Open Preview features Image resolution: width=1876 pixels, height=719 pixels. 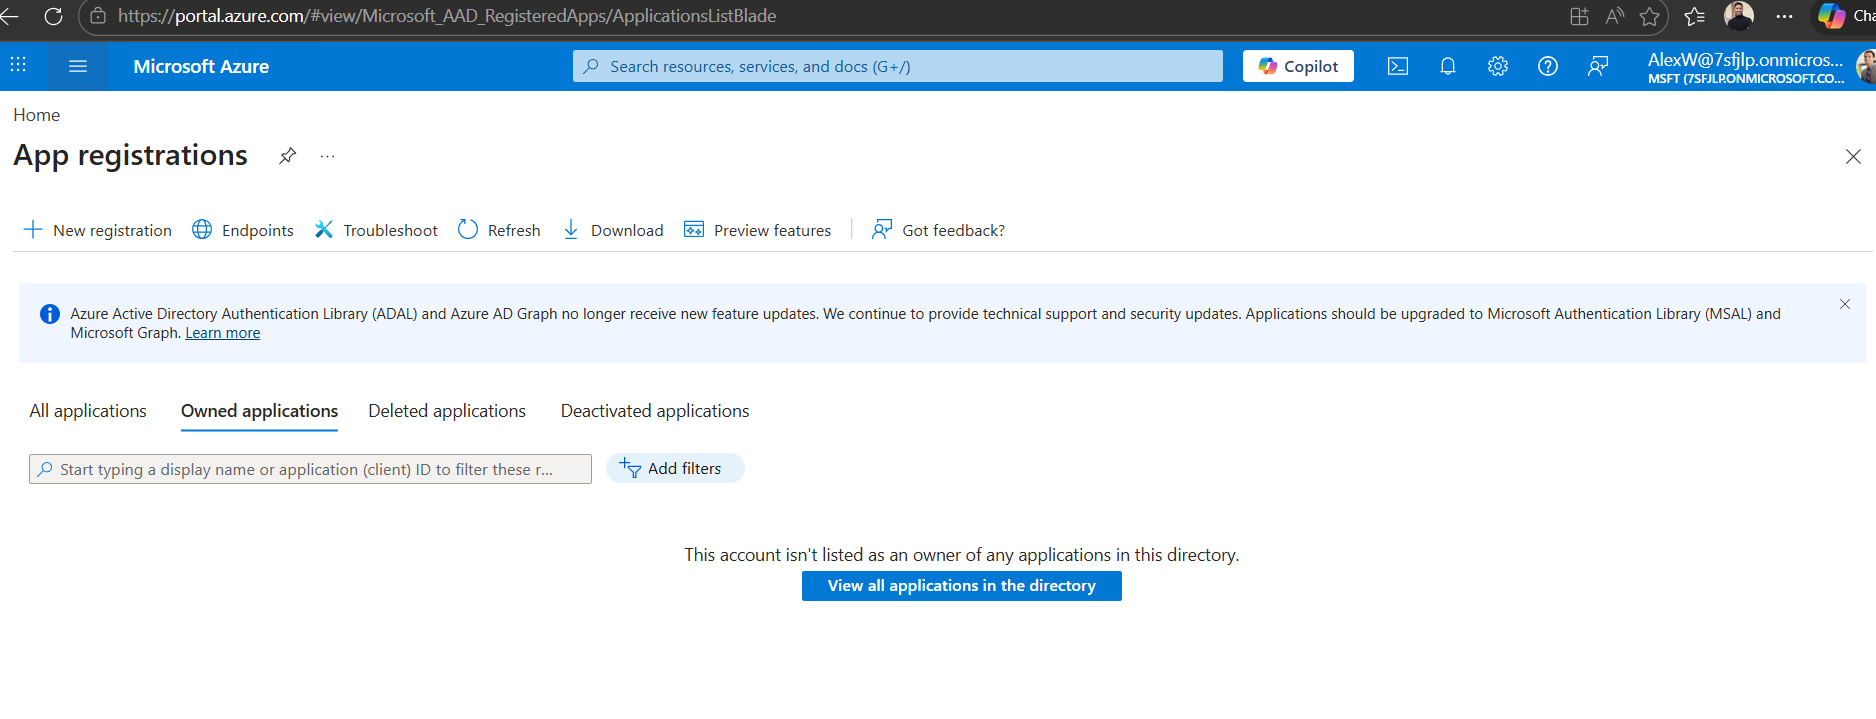[x=757, y=230]
